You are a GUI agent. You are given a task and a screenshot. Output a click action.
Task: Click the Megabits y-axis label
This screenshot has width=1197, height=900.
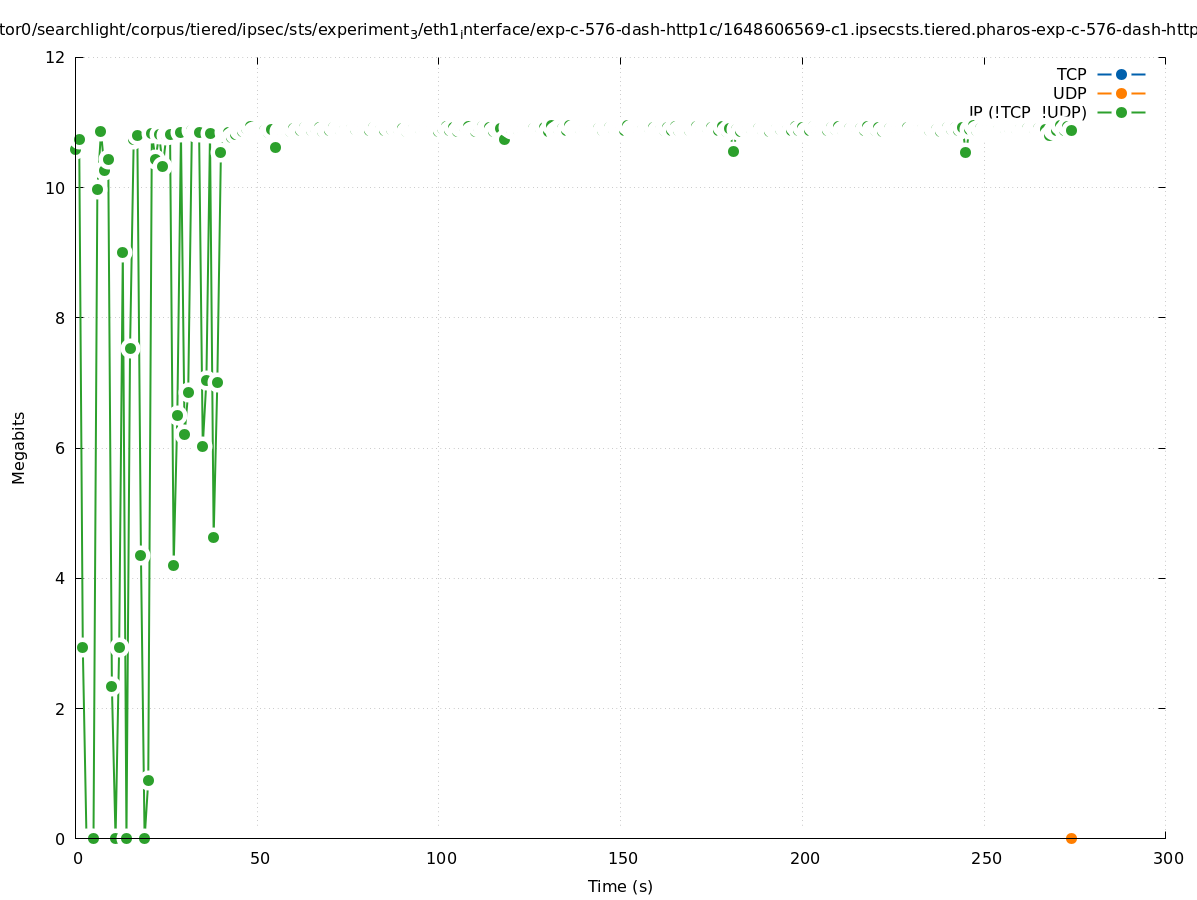tap(19, 447)
